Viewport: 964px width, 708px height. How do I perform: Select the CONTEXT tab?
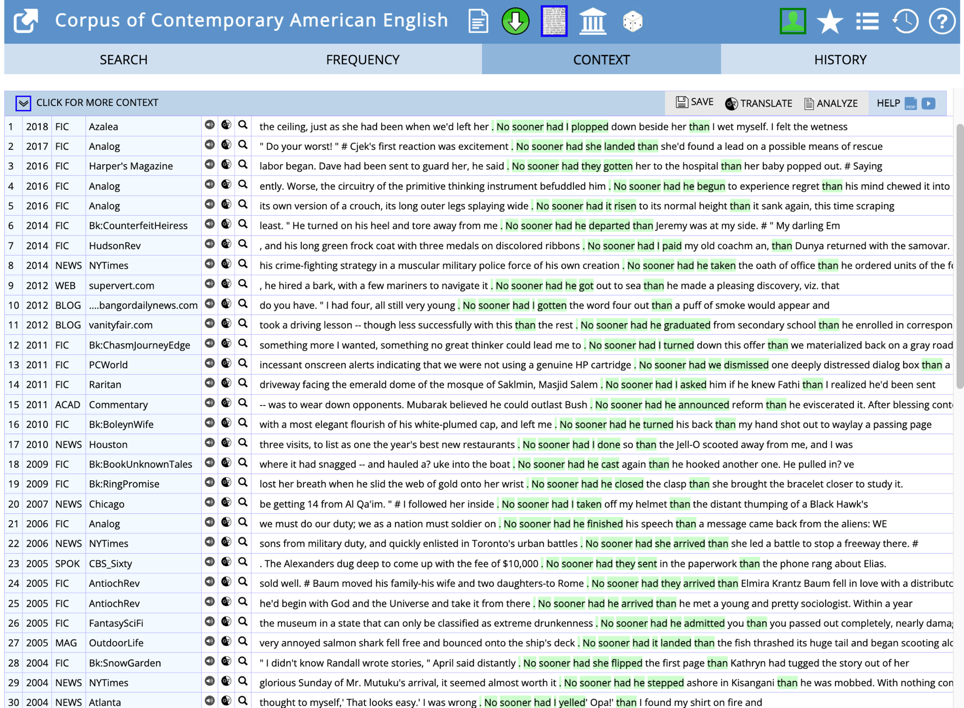(601, 60)
